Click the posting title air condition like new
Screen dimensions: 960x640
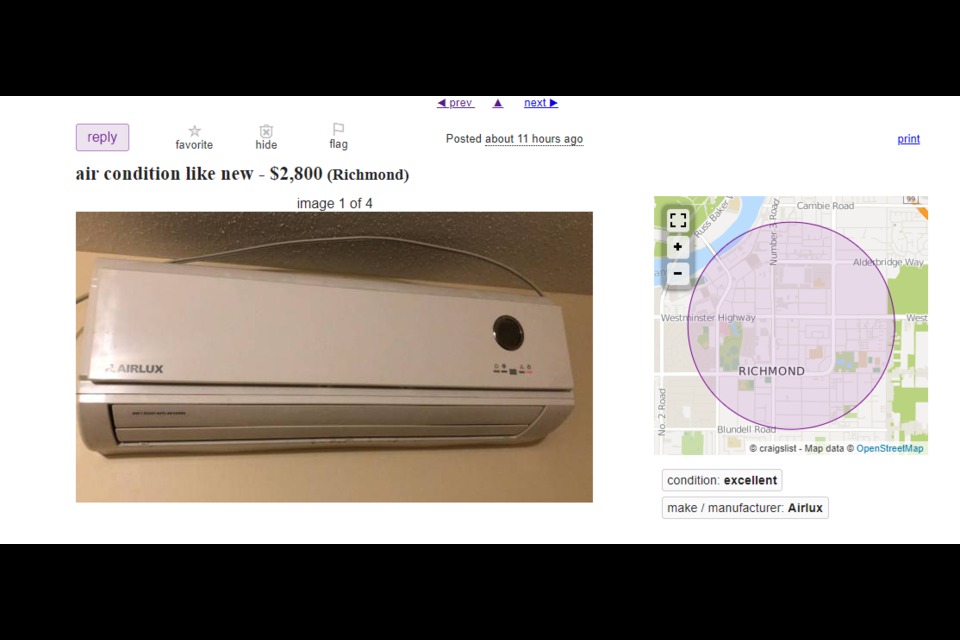pyautogui.click(x=164, y=174)
